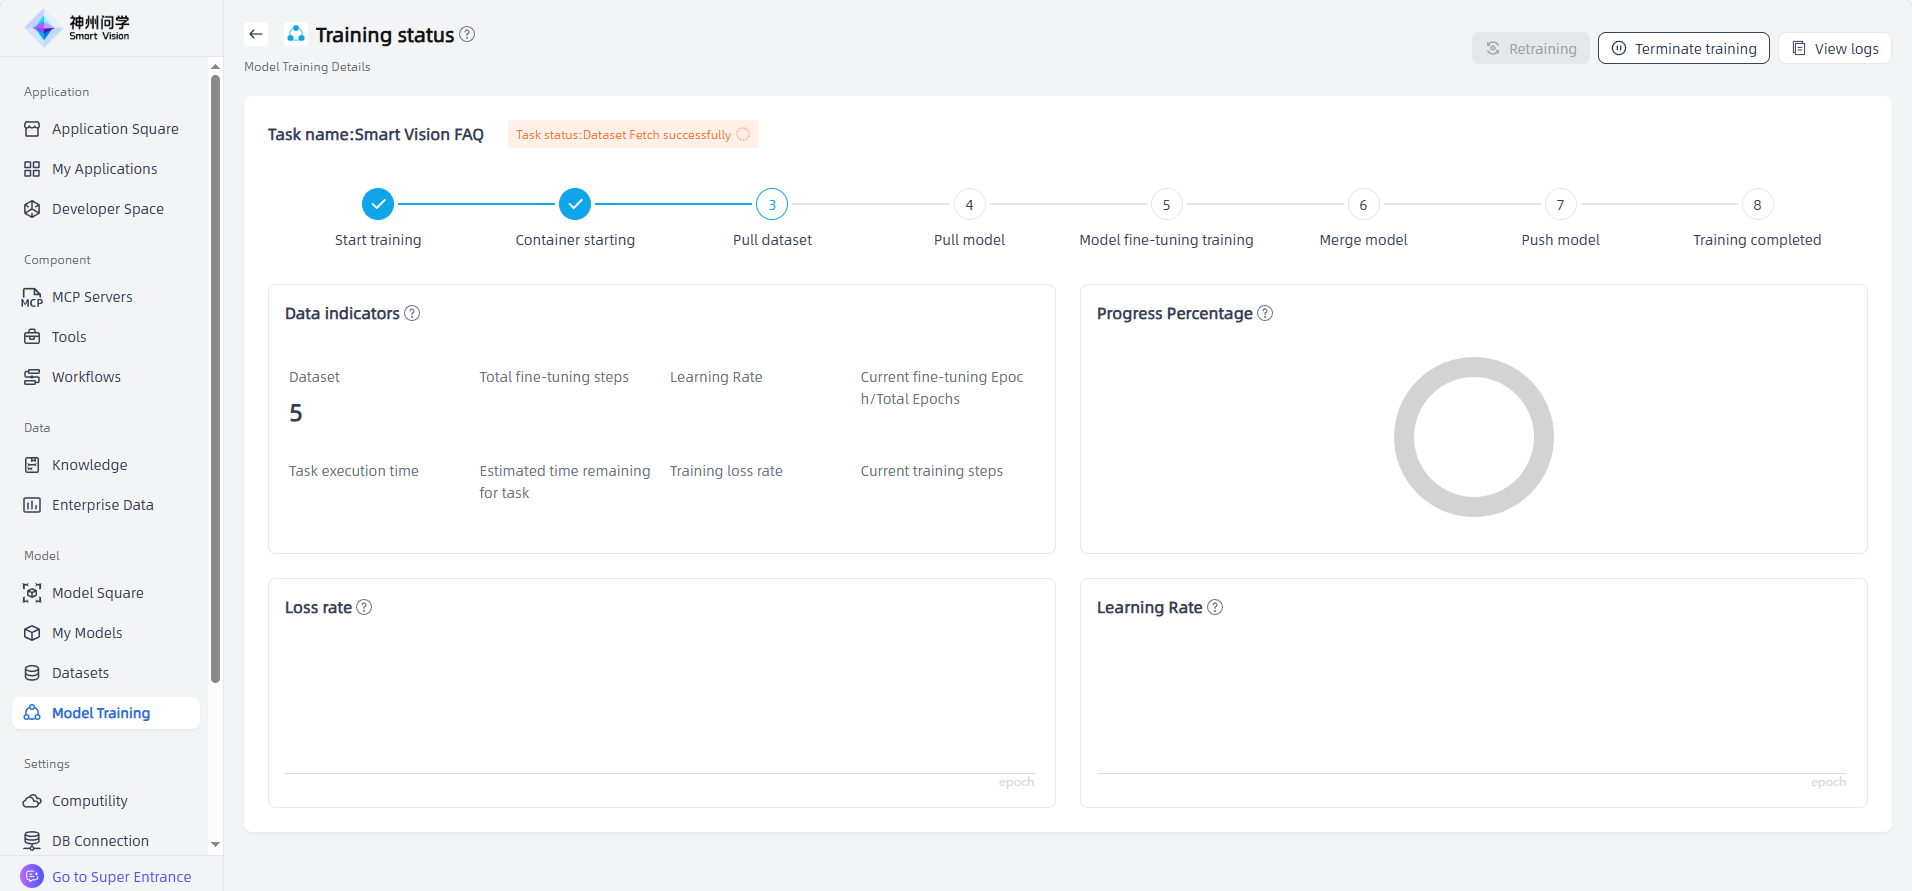Click the Progress Percentage help icon
The image size is (1912, 891).
pos(1265,313)
